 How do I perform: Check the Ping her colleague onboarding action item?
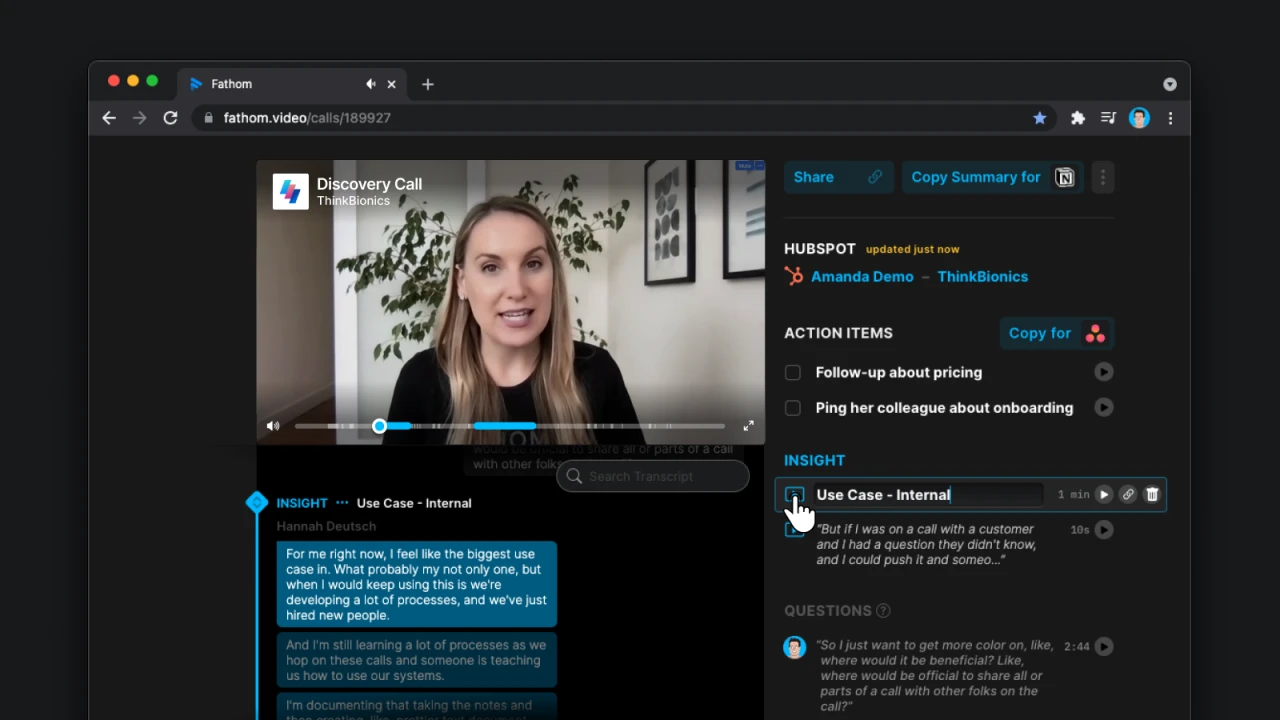pos(792,408)
